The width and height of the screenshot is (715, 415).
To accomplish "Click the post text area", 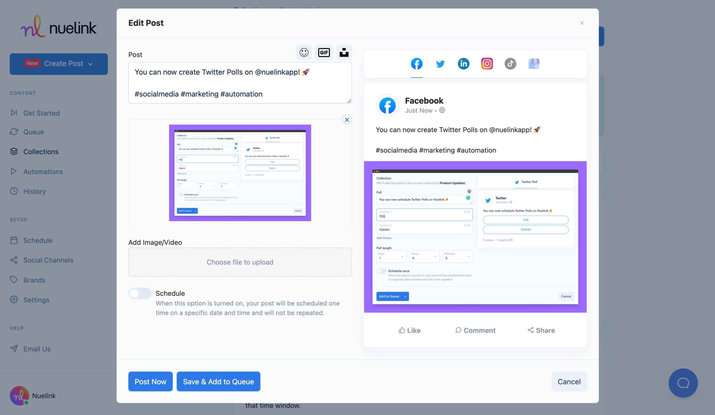I will (240, 83).
